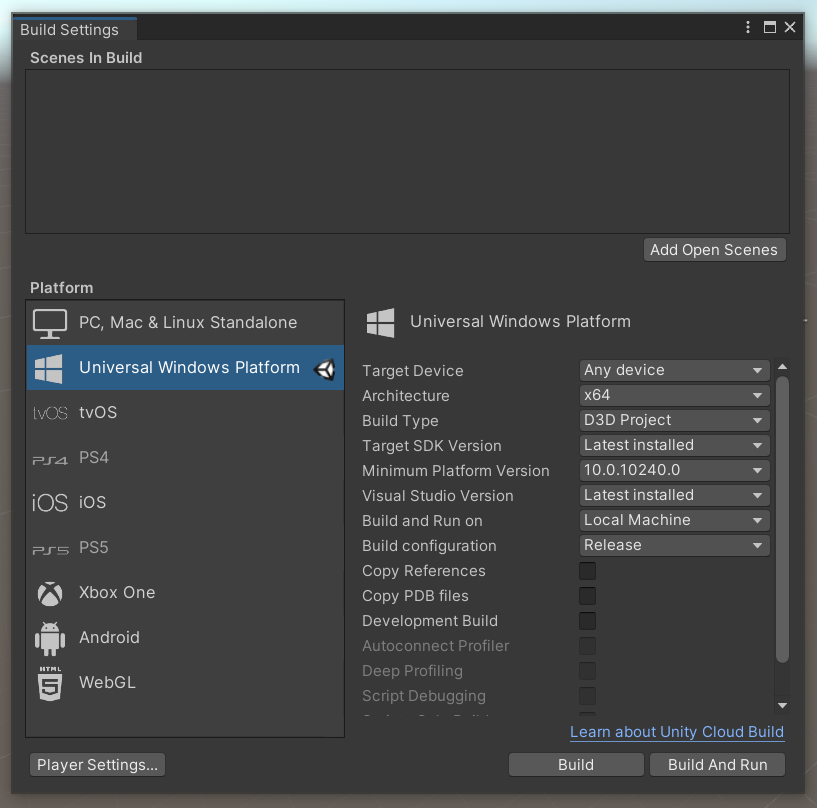The width and height of the screenshot is (817, 808).
Task: Click the PS5 platform name text
Action: [94, 548]
